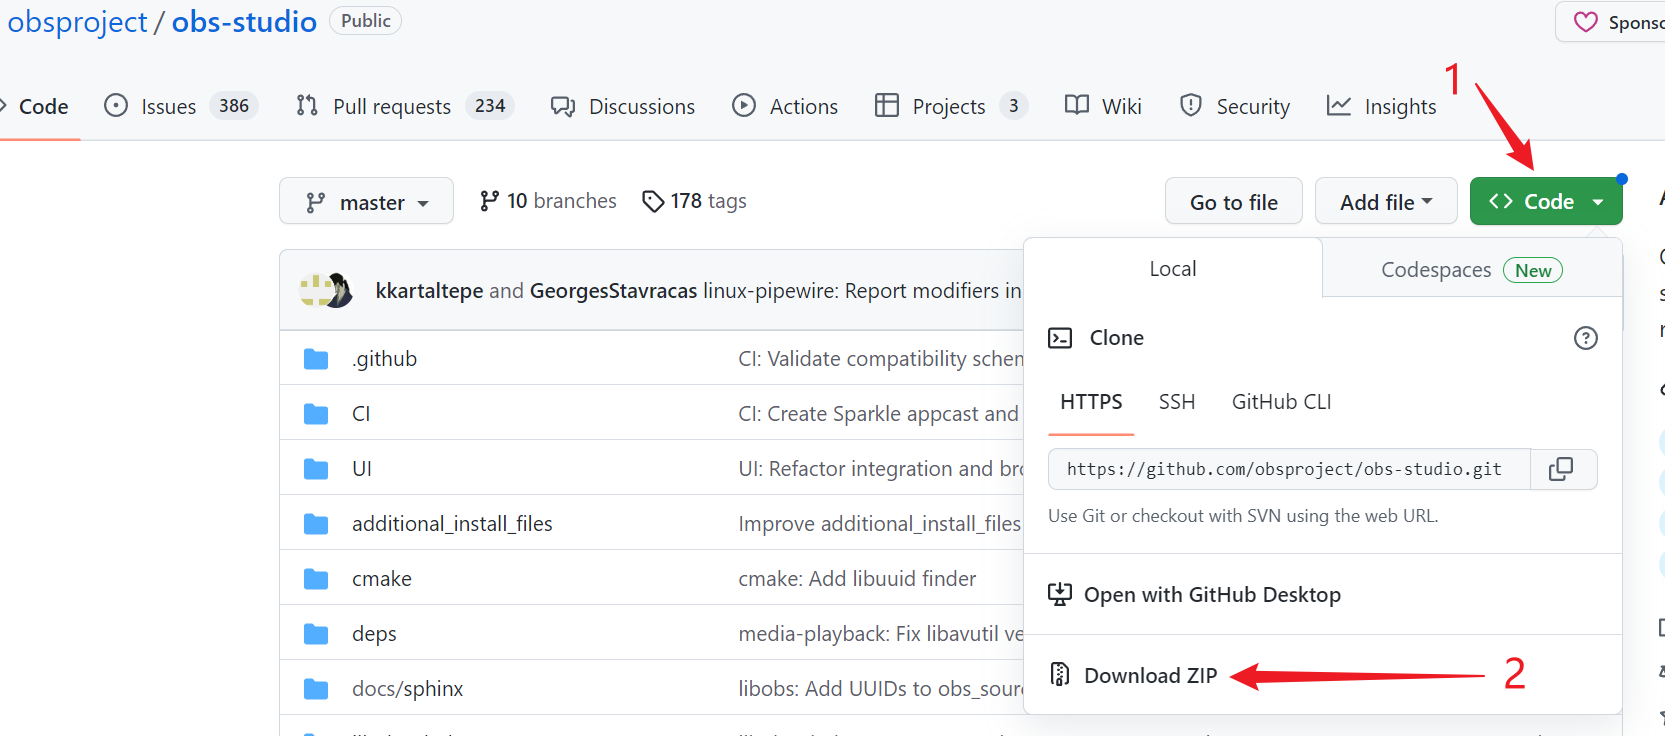Click the Clone help question mark icon
1665x736 pixels.
click(1585, 338)
